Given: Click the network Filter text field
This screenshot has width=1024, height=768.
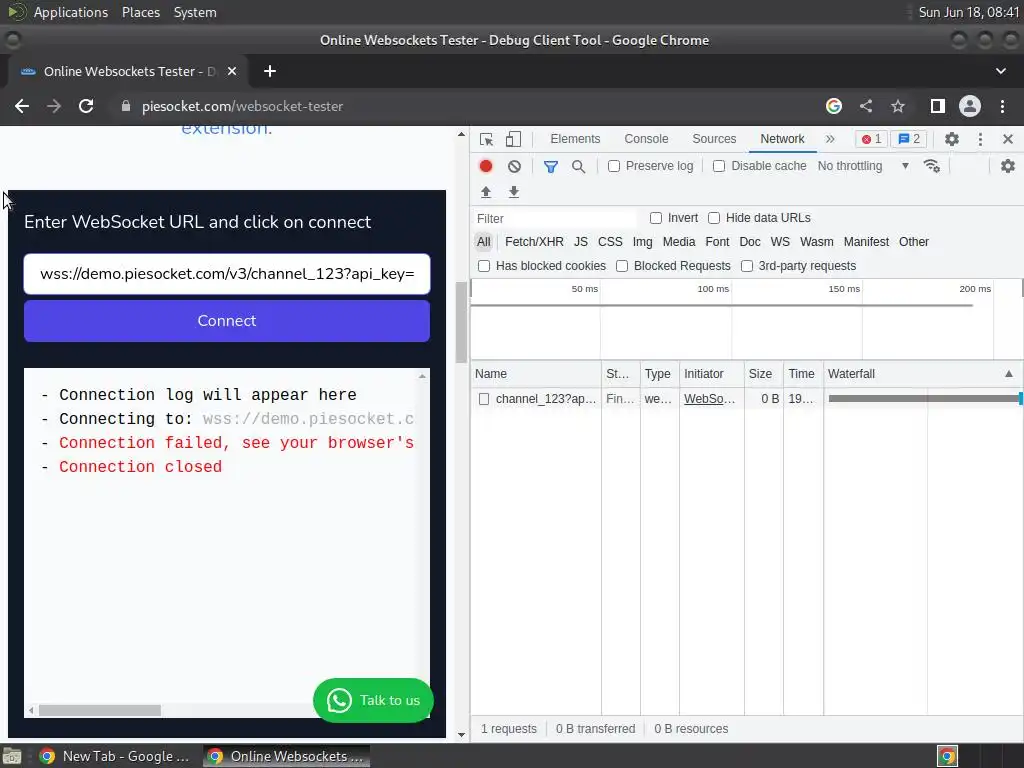Looking at the screenshot, I should 555,218.
